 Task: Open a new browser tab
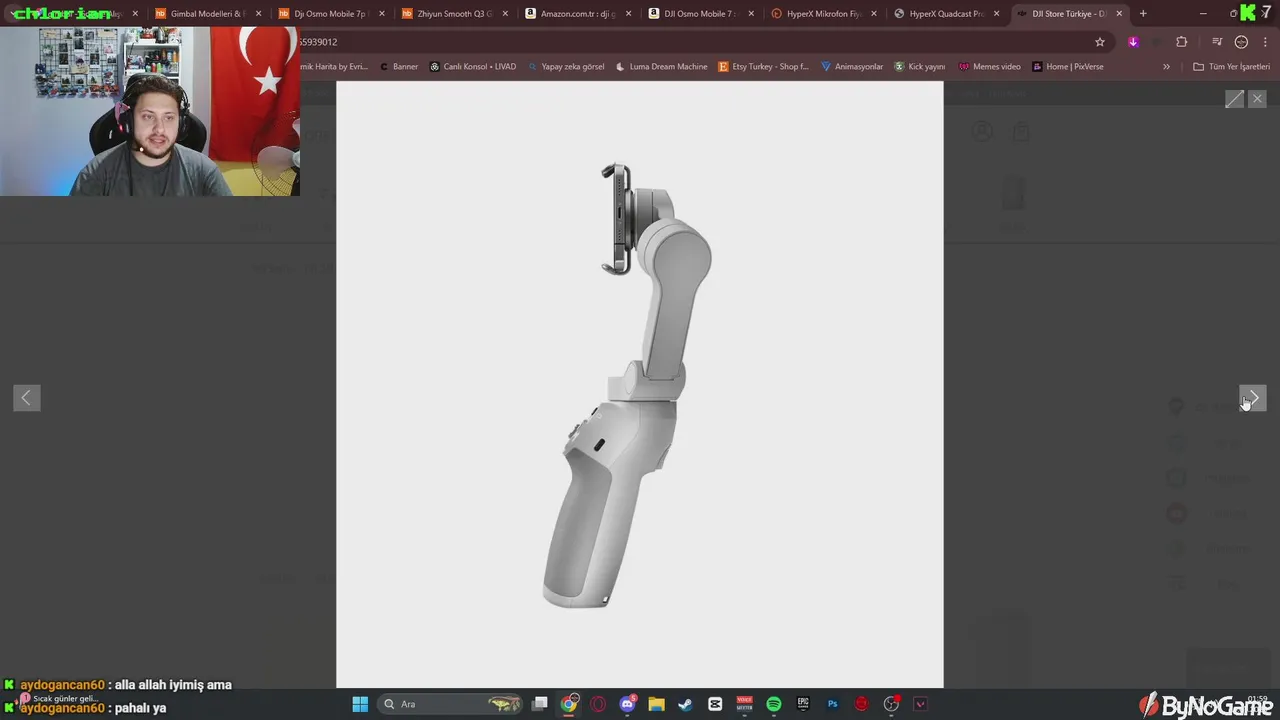point(1143,14)
